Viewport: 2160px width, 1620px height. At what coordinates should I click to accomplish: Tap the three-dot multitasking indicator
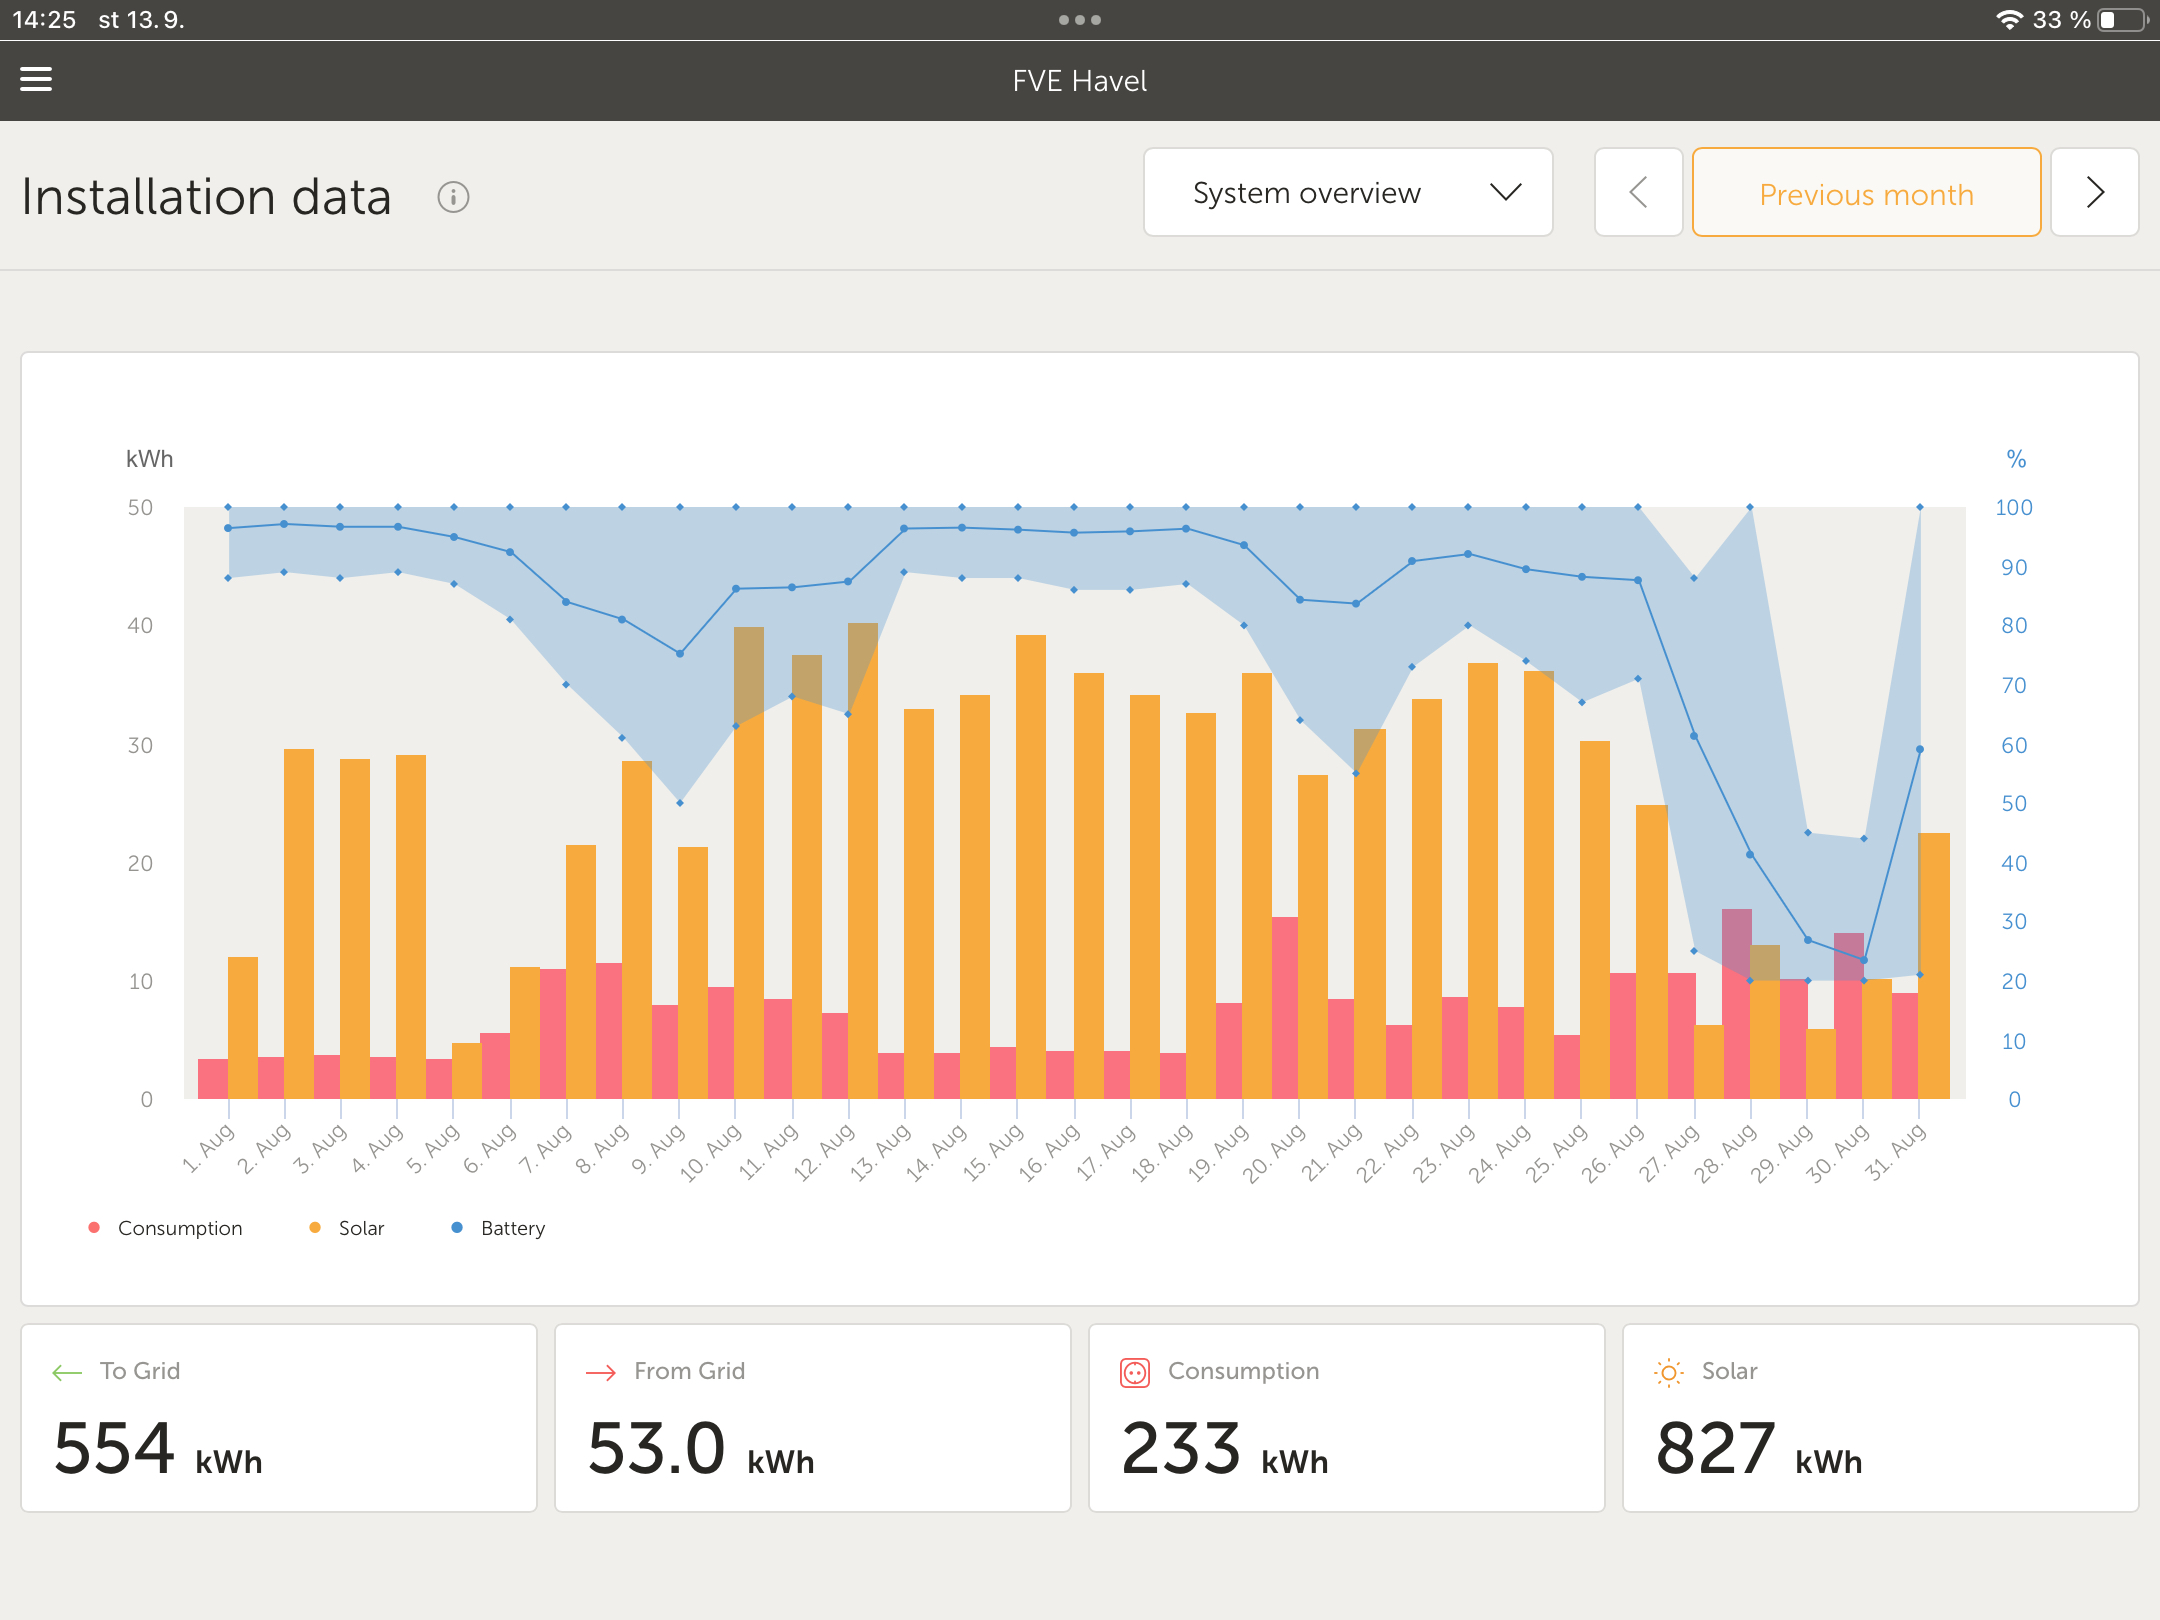[x=1080, y=20]
